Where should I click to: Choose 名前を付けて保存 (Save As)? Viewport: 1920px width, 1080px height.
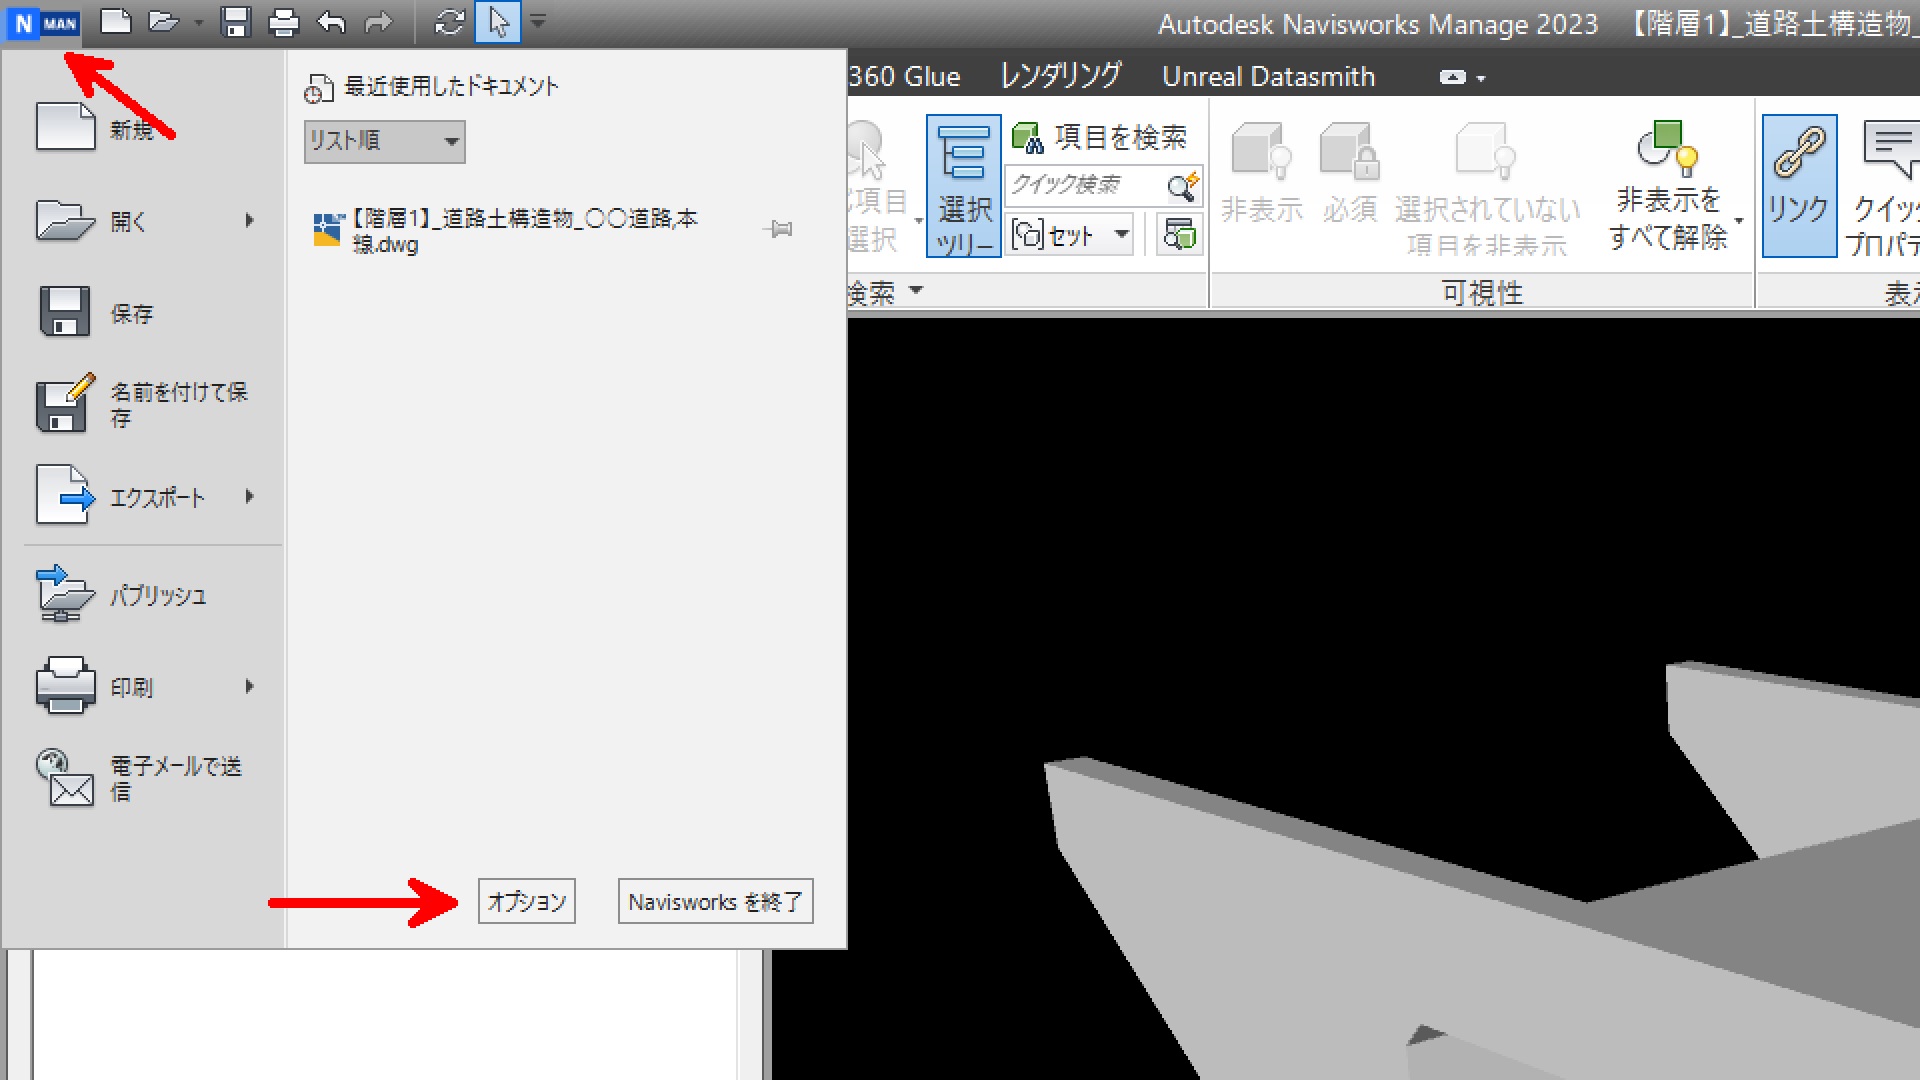pos(145,404)
